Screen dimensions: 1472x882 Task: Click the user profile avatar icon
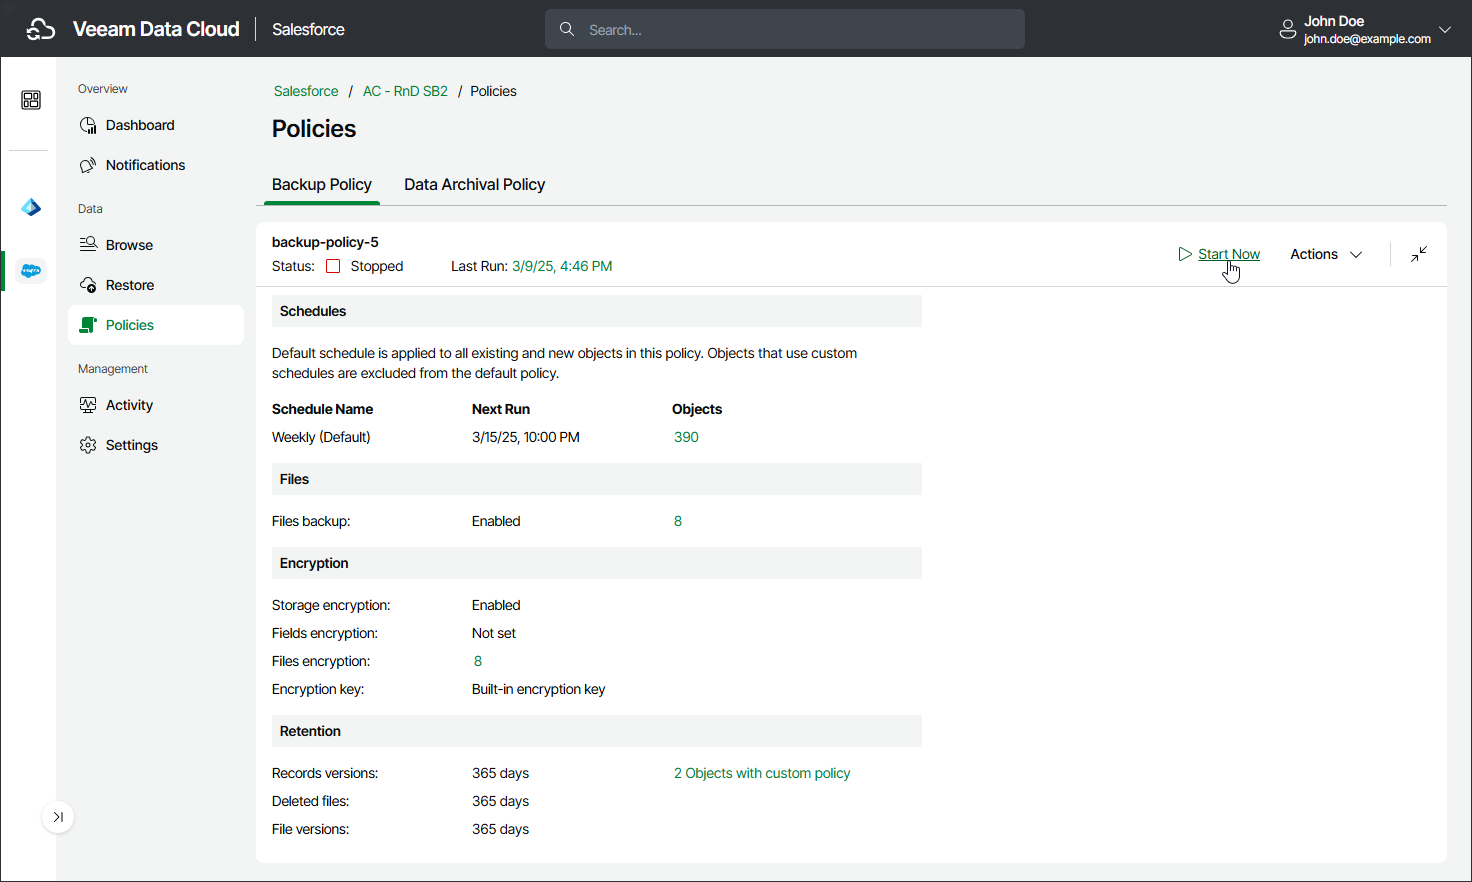(x=1288, y=30)
